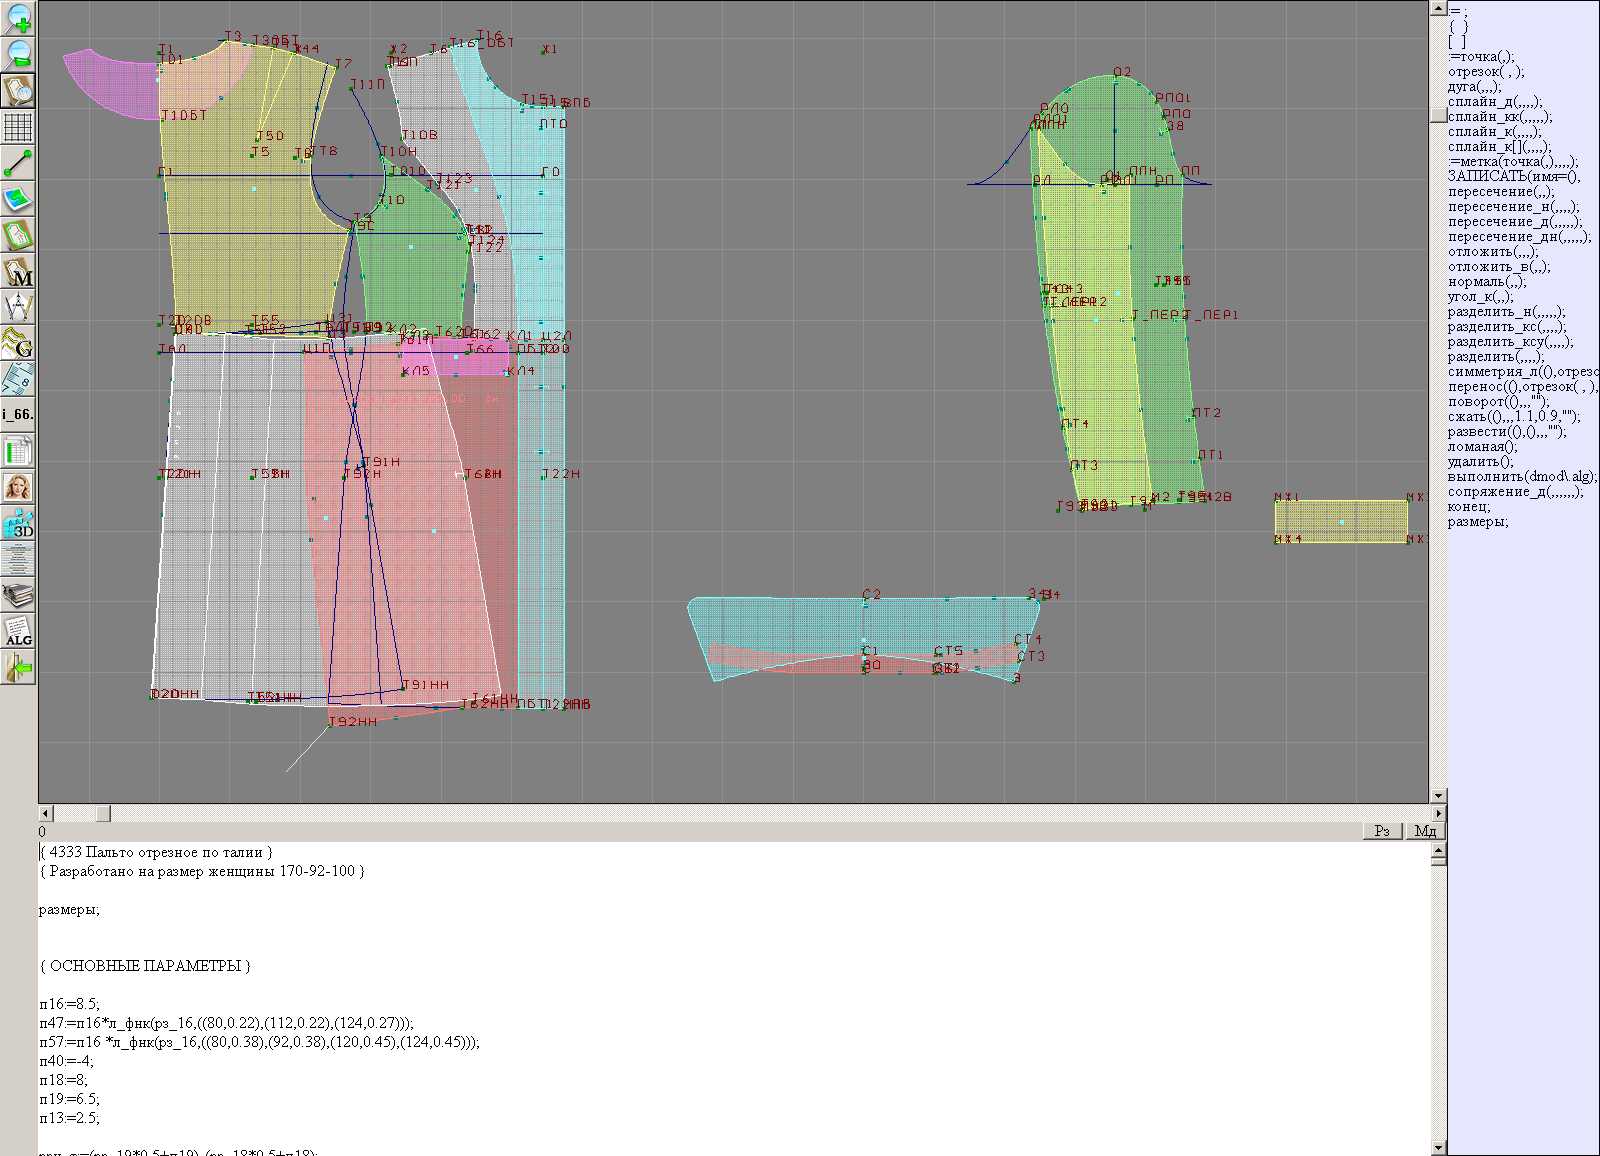Click the zoom out magnifier icon
This screenshot has width=1600, height=1156.
(18, 54)
